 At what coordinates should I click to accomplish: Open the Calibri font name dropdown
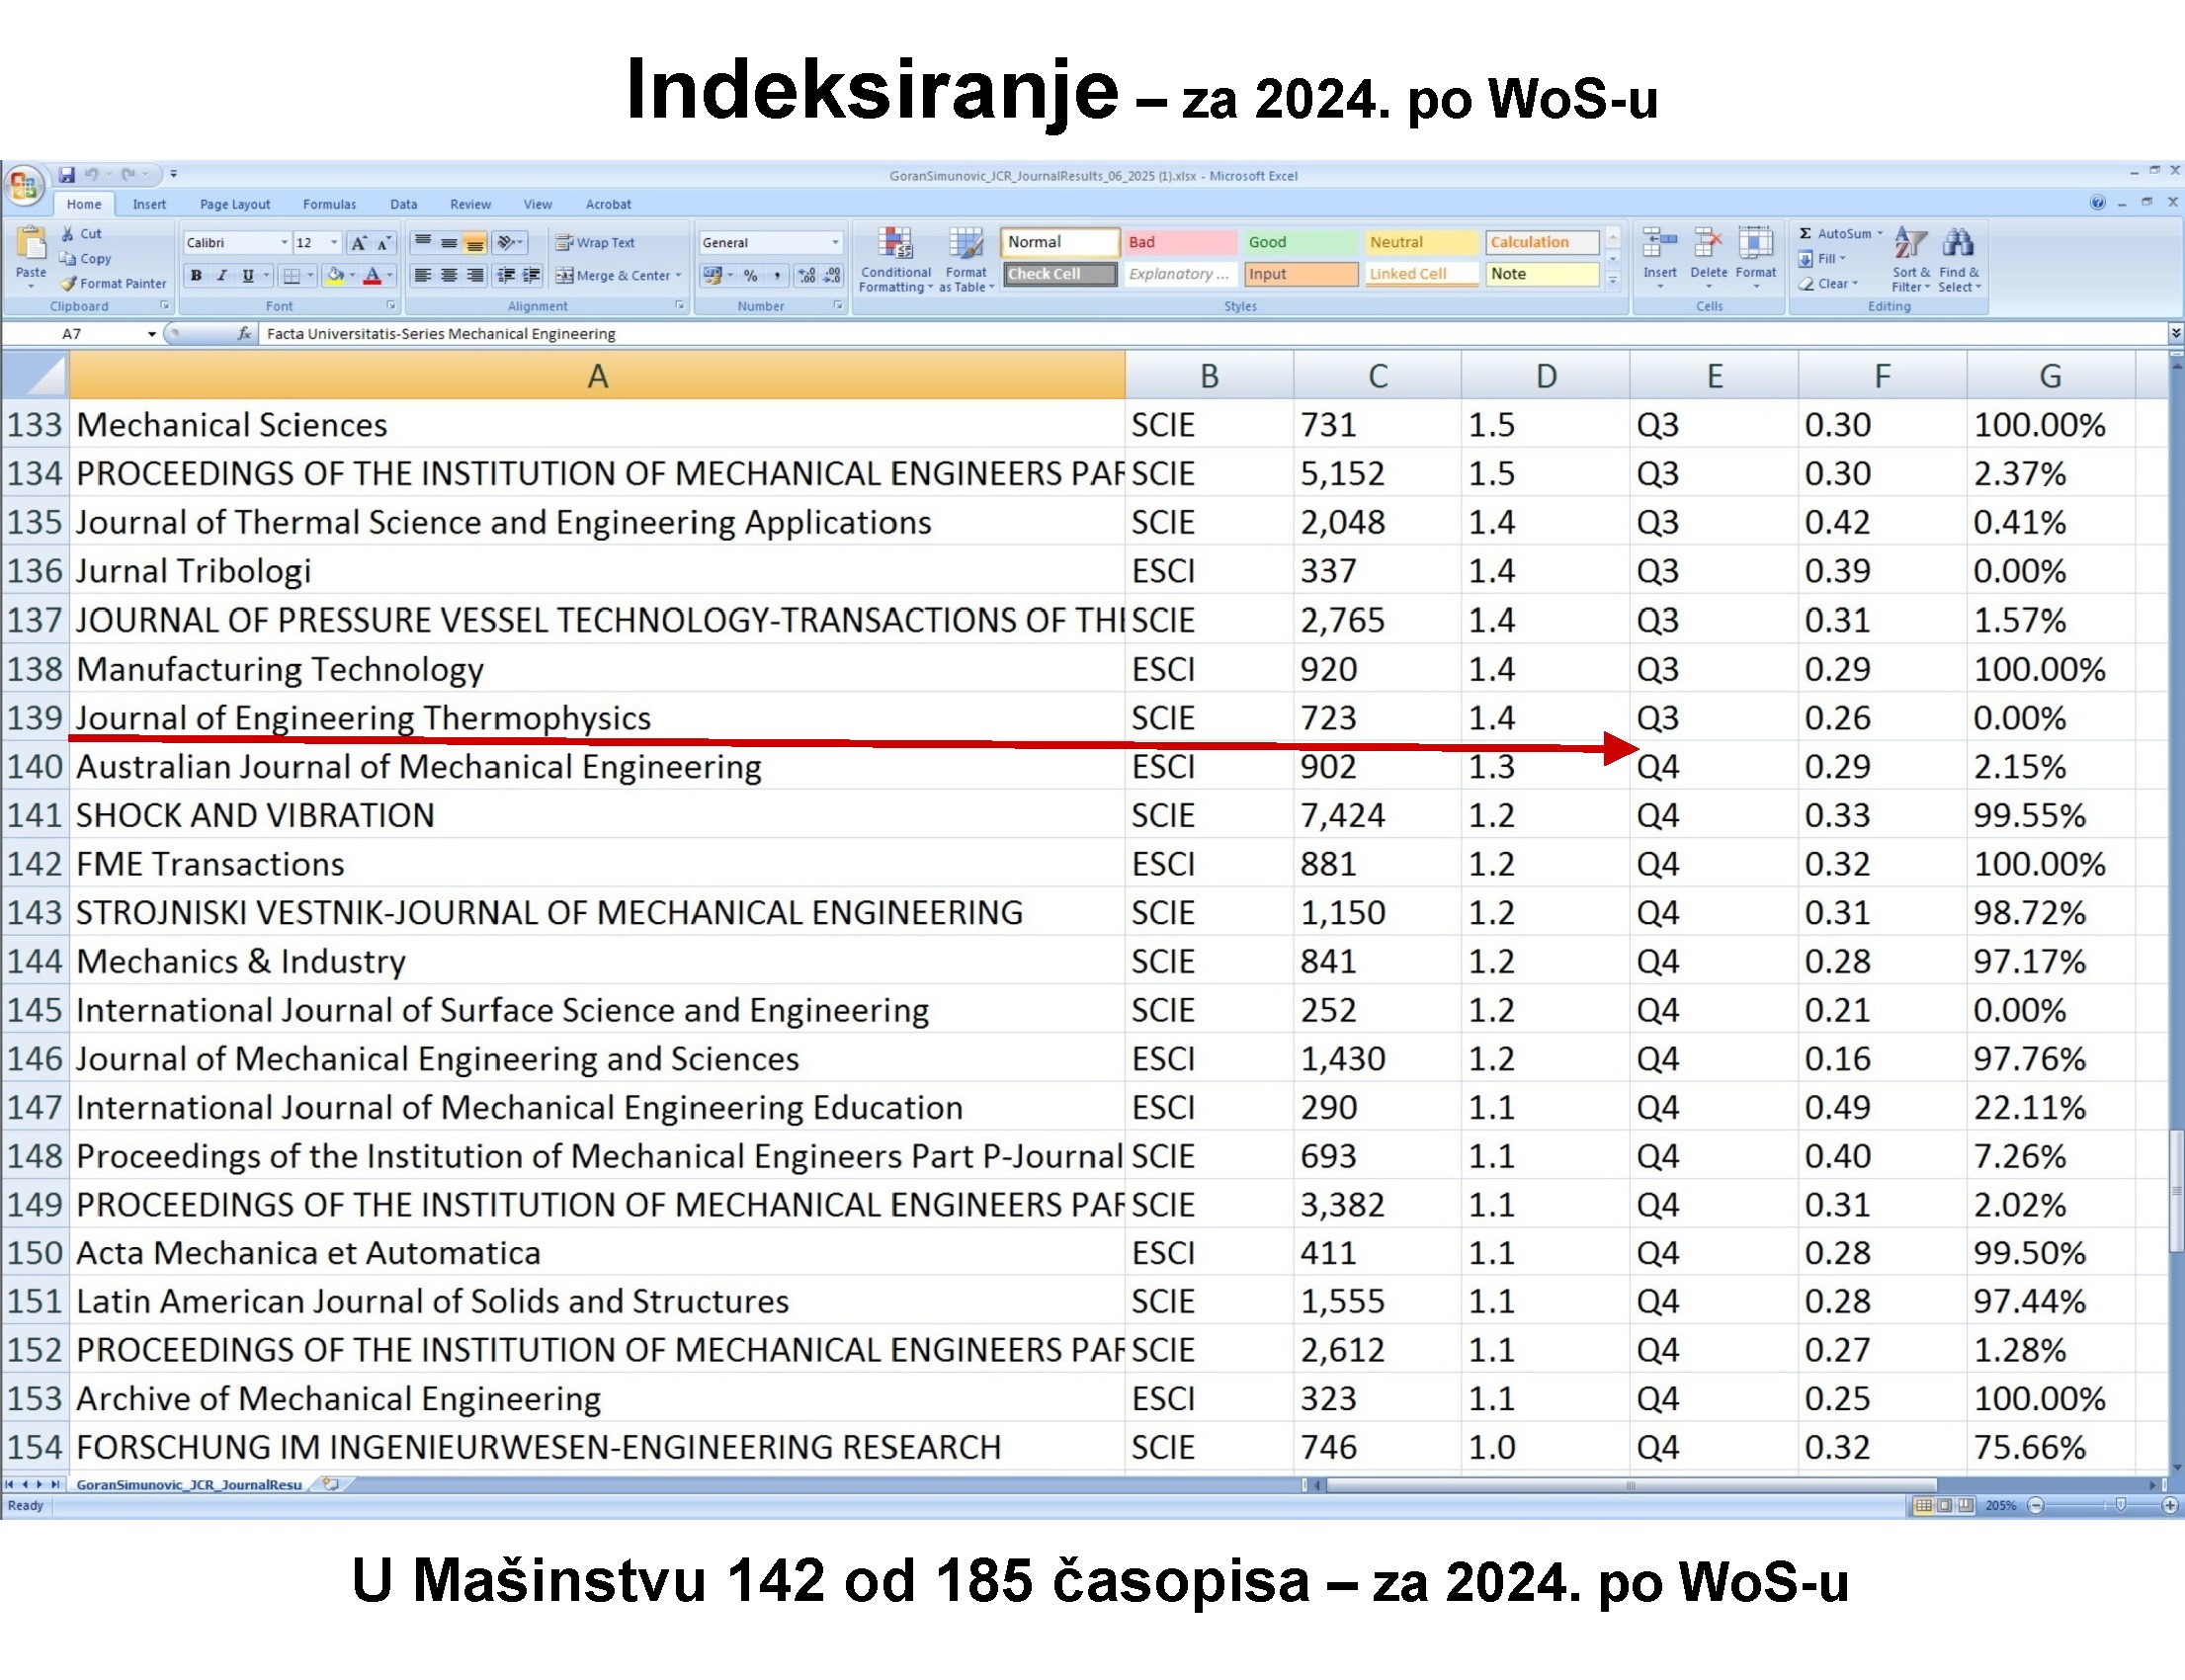click(284, 243)
